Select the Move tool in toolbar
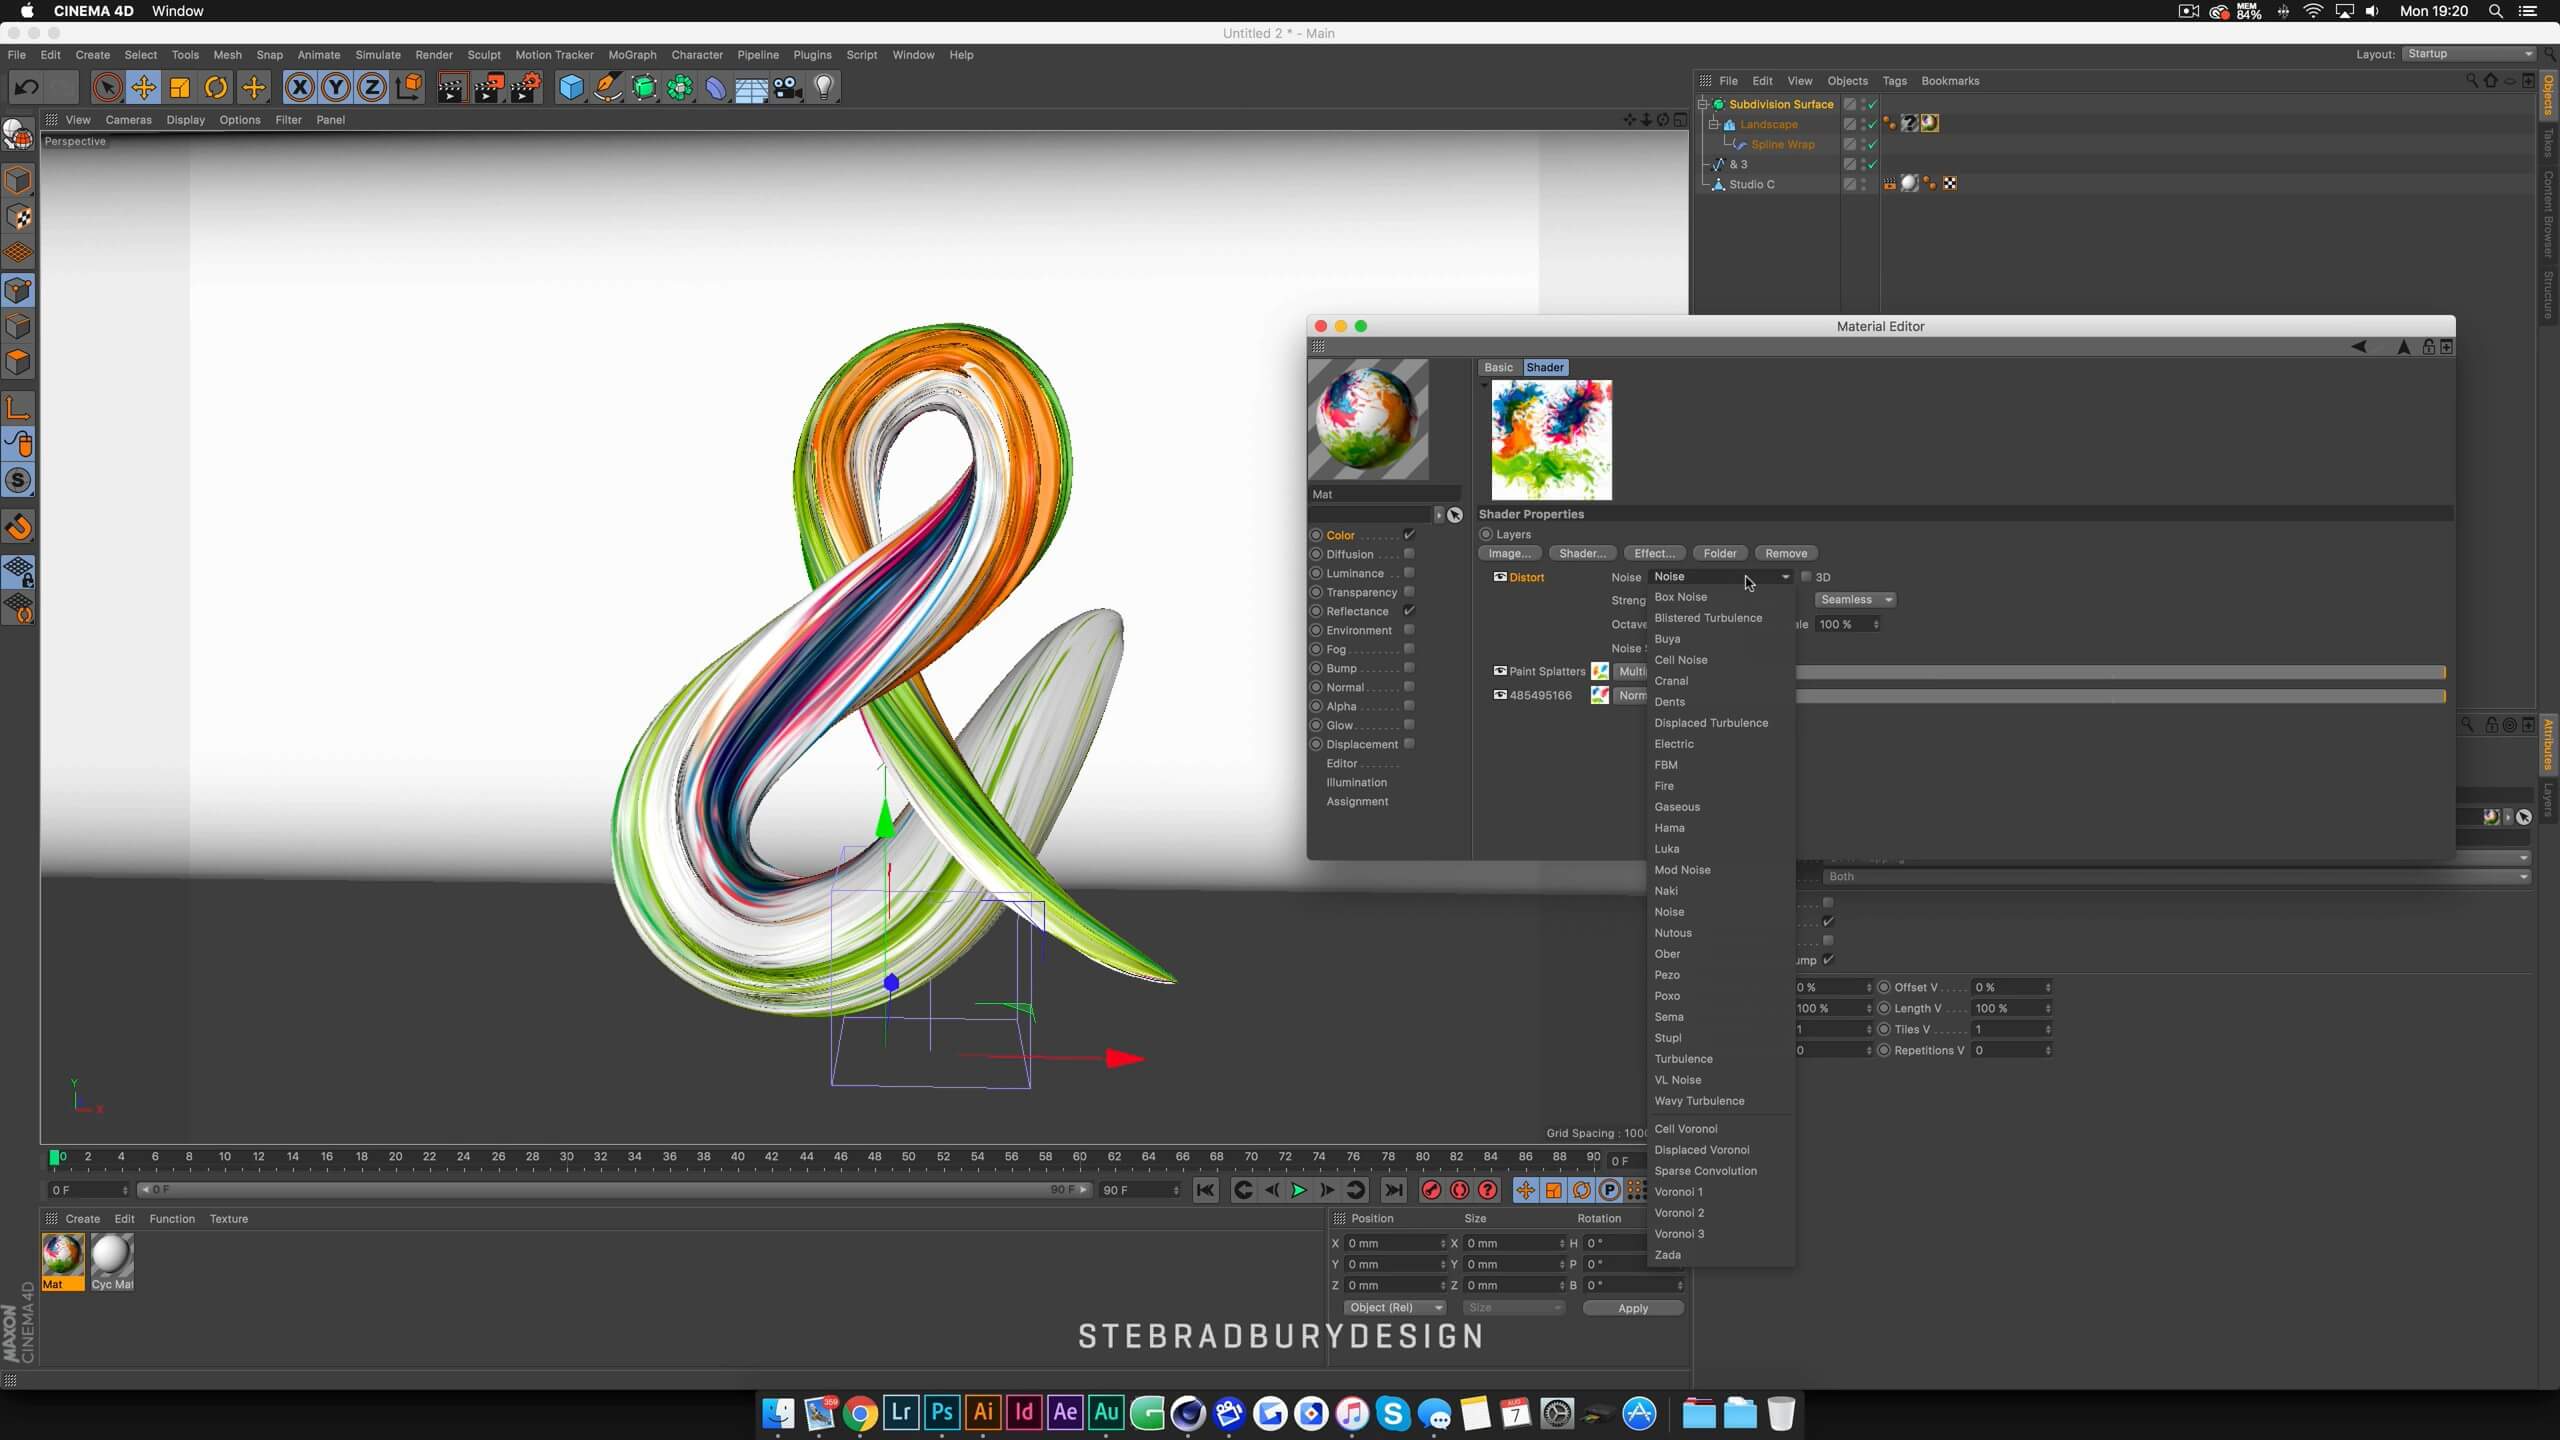Screen dimensions: 2560x1440 [x=143, y=88]
